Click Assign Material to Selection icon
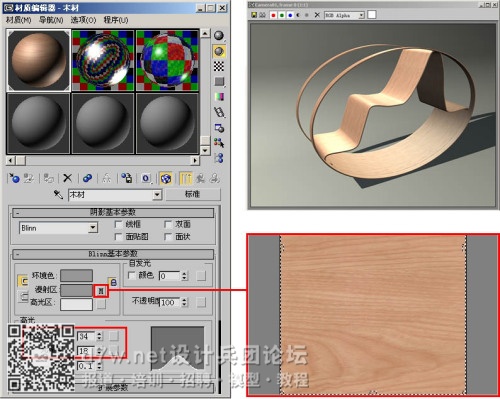500x399 pixels. pyautogui.click(x=49, y=178)
